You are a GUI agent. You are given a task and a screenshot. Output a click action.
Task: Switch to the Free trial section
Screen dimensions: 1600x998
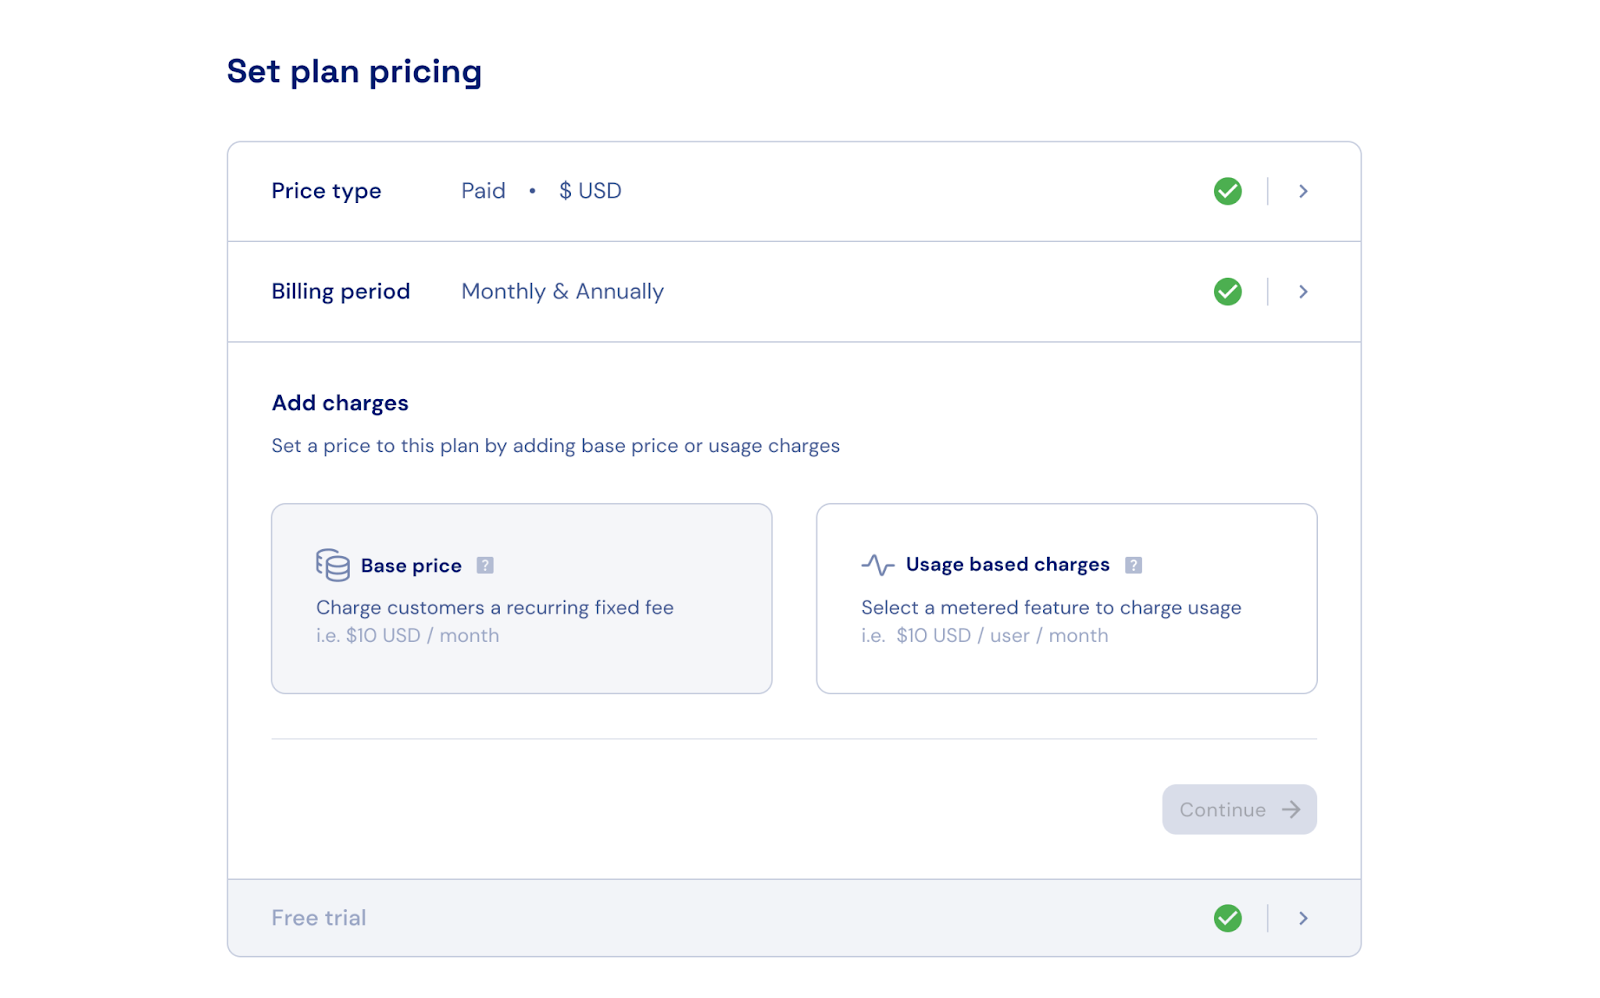[319, 917]
